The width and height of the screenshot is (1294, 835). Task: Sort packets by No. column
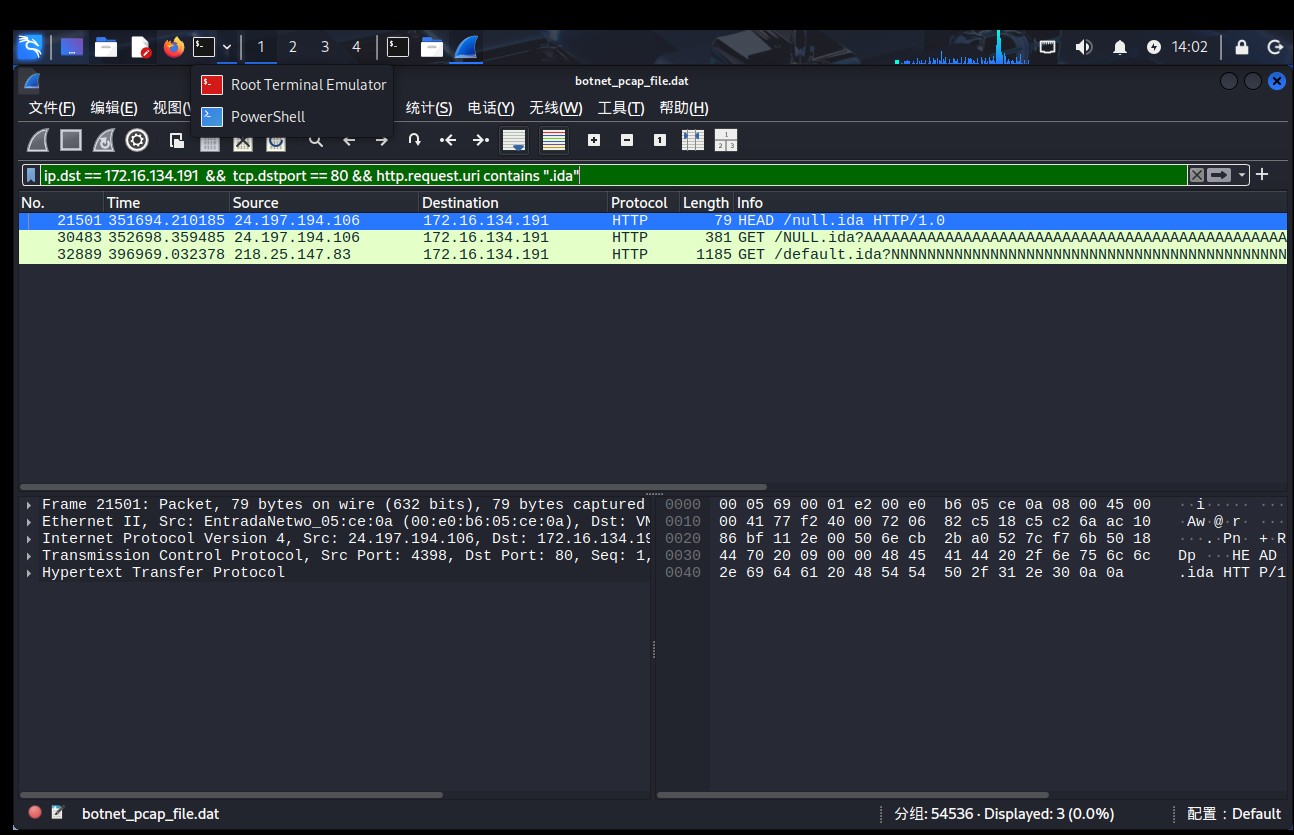point(61,202)
